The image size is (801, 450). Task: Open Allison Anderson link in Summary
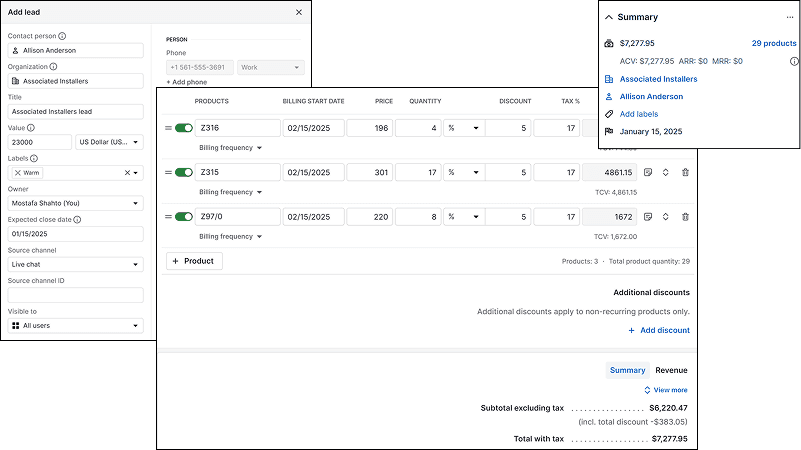651,97
